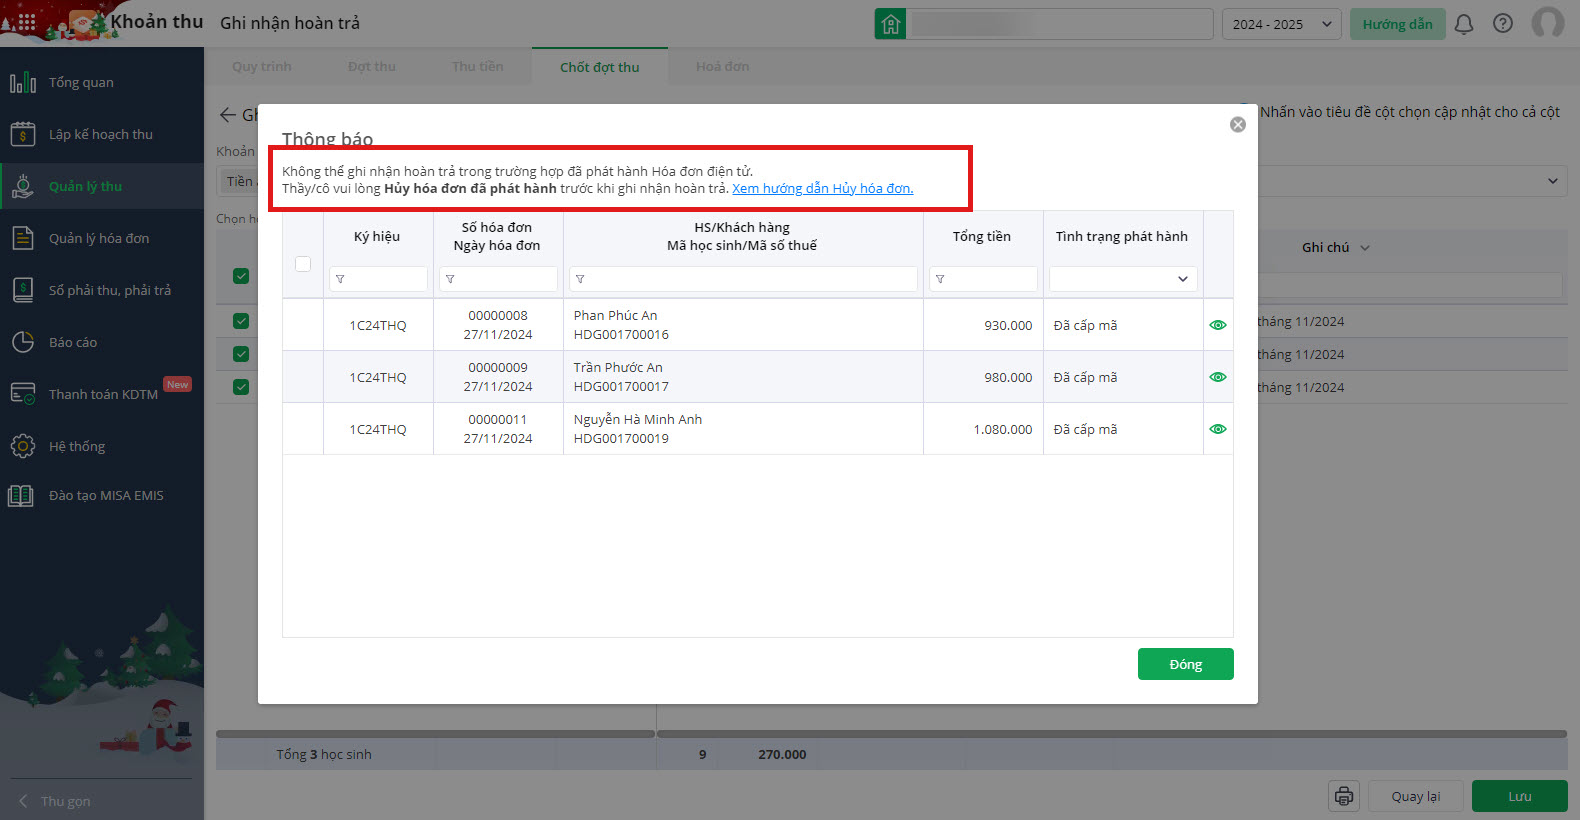Screen dimensions: 1580x820
Task: Open the app grid launcher icon
Action: (x=27, y=22)
